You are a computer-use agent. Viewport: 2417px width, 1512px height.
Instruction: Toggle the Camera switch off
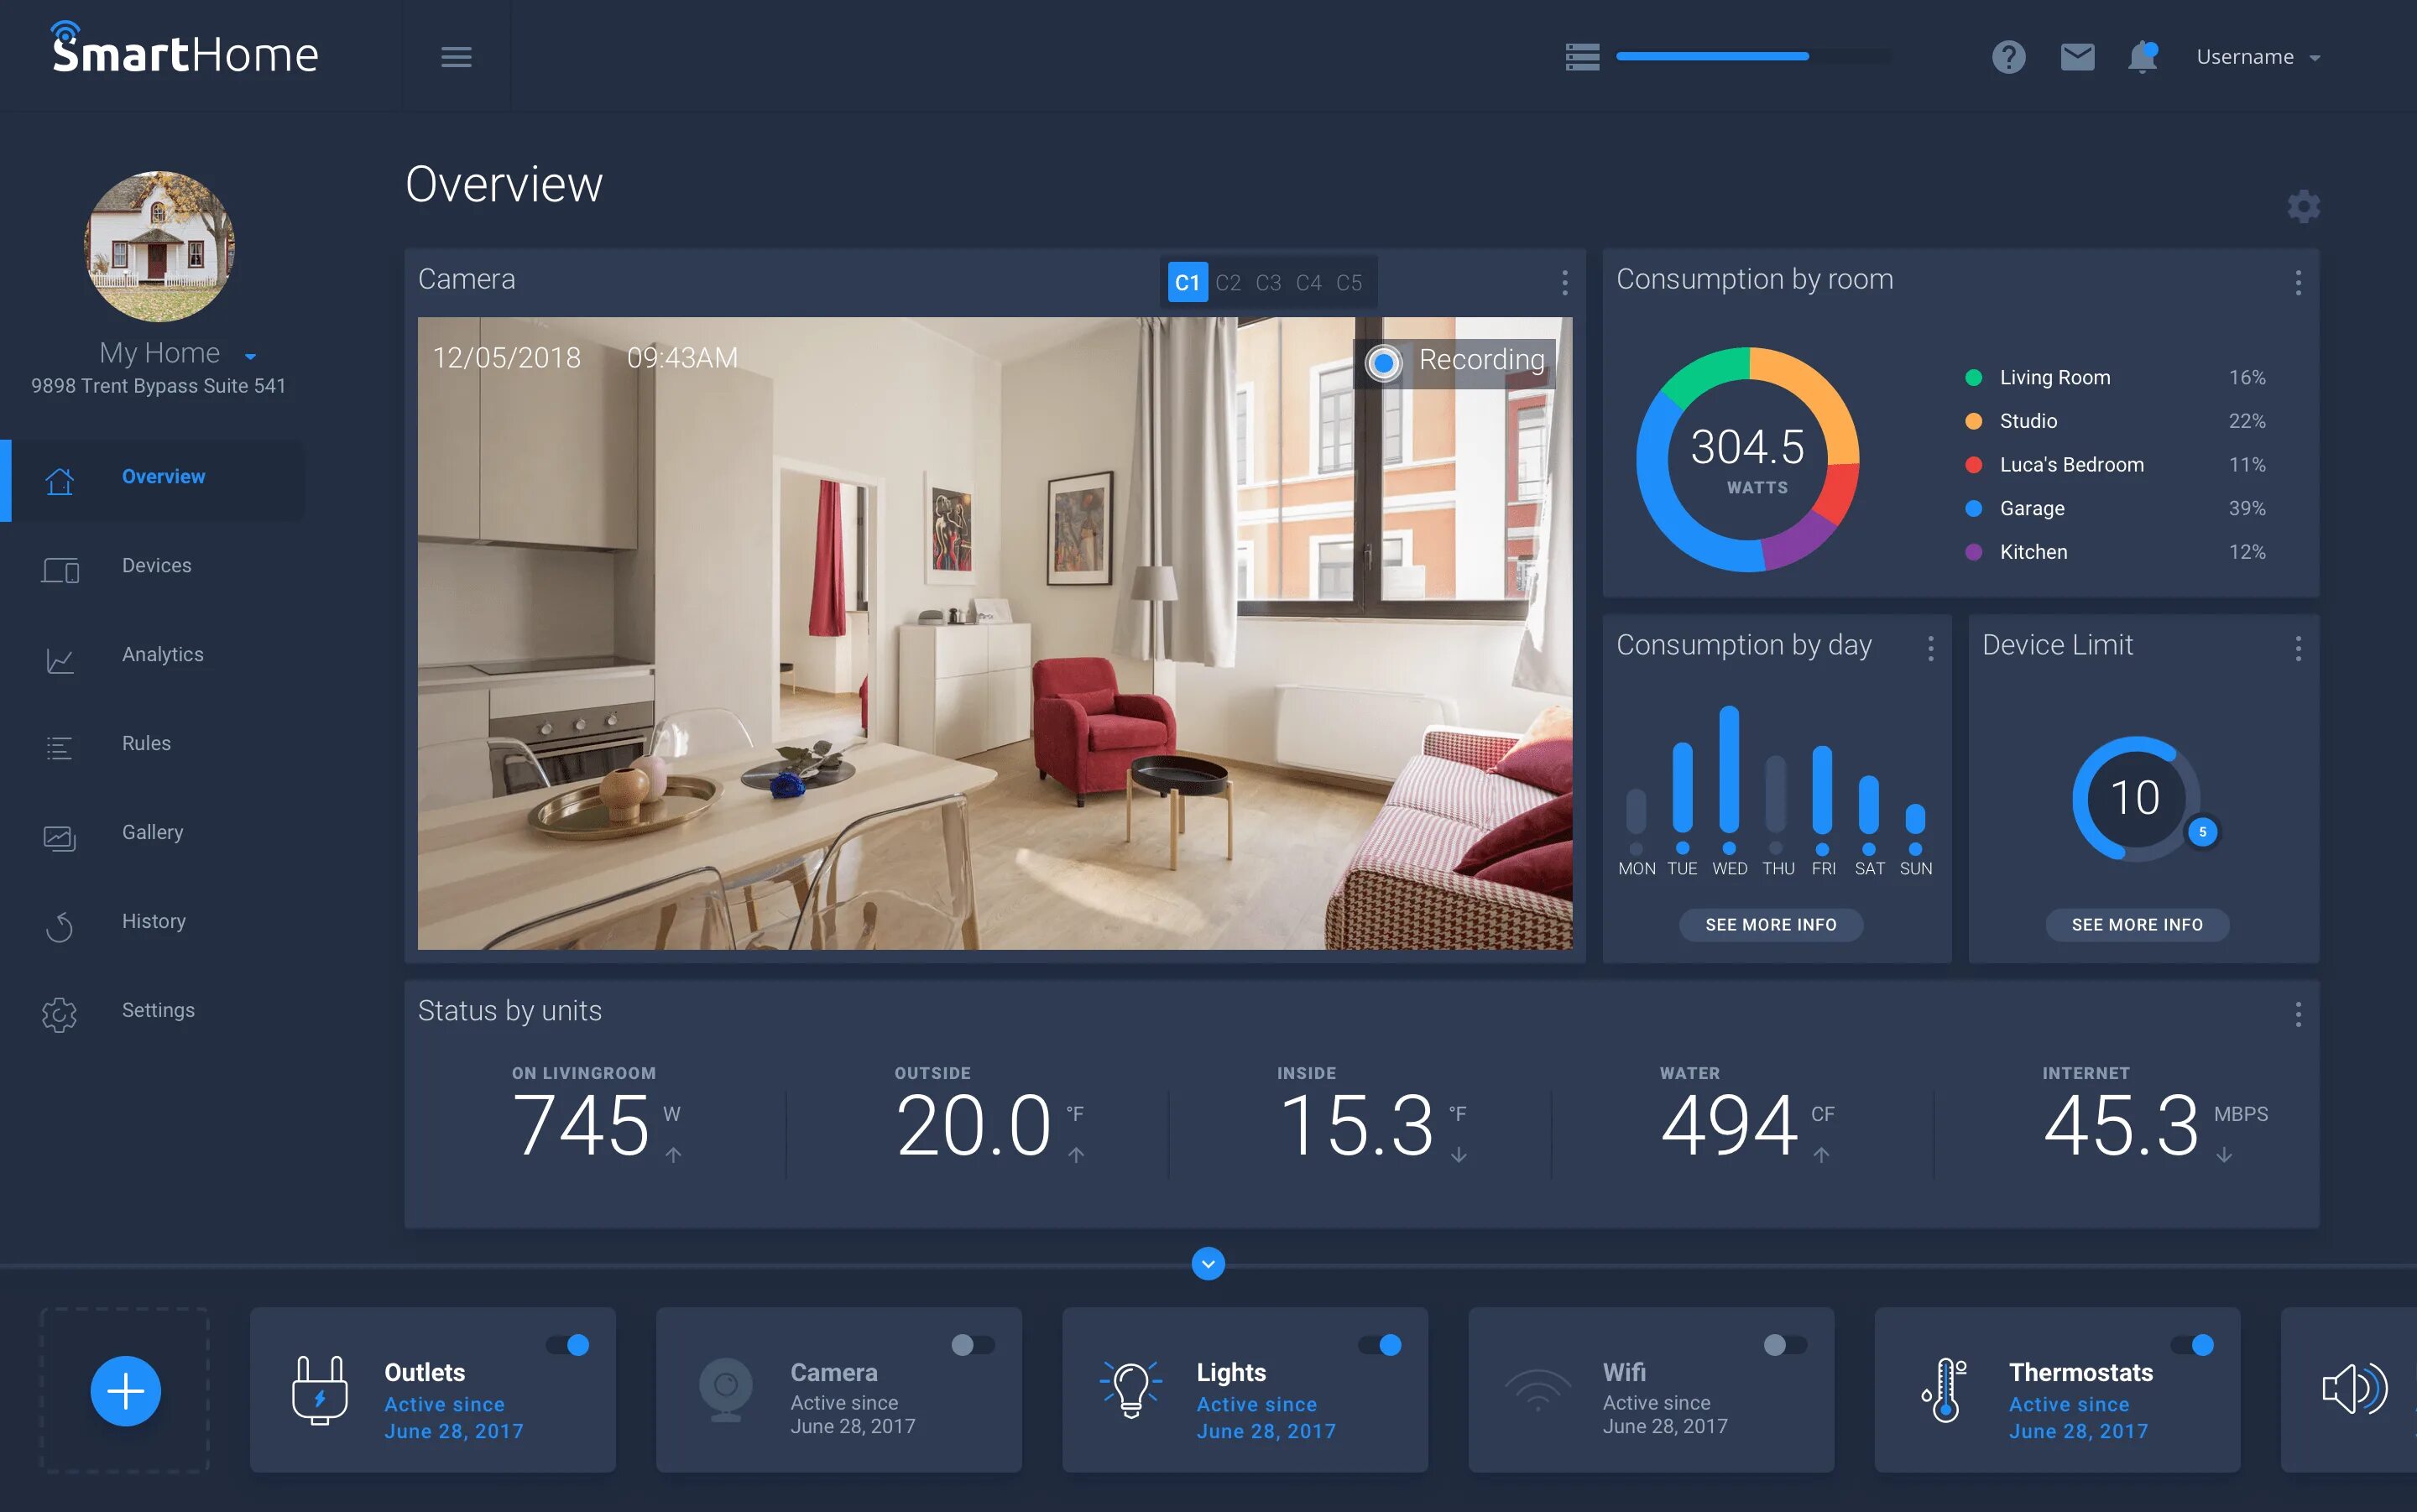(970, 1342)
